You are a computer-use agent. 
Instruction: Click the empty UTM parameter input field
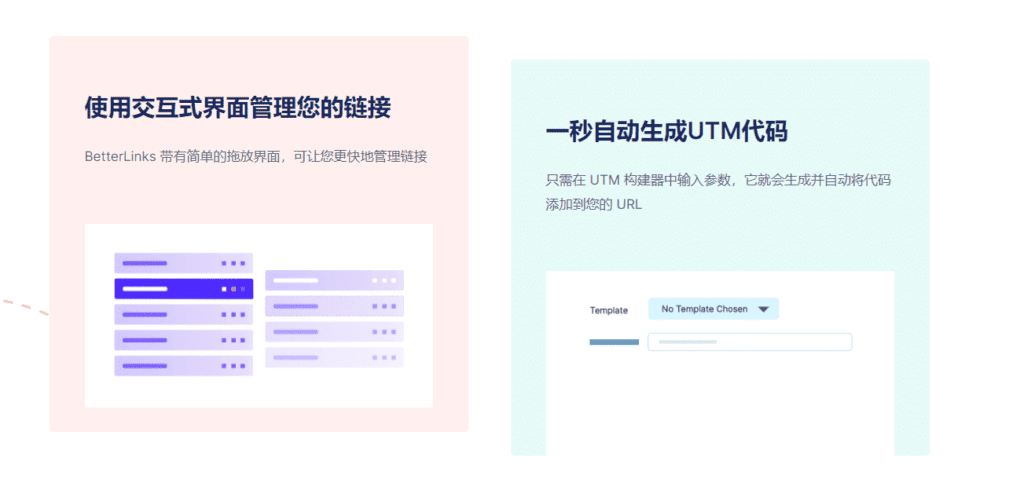[750, 342]
